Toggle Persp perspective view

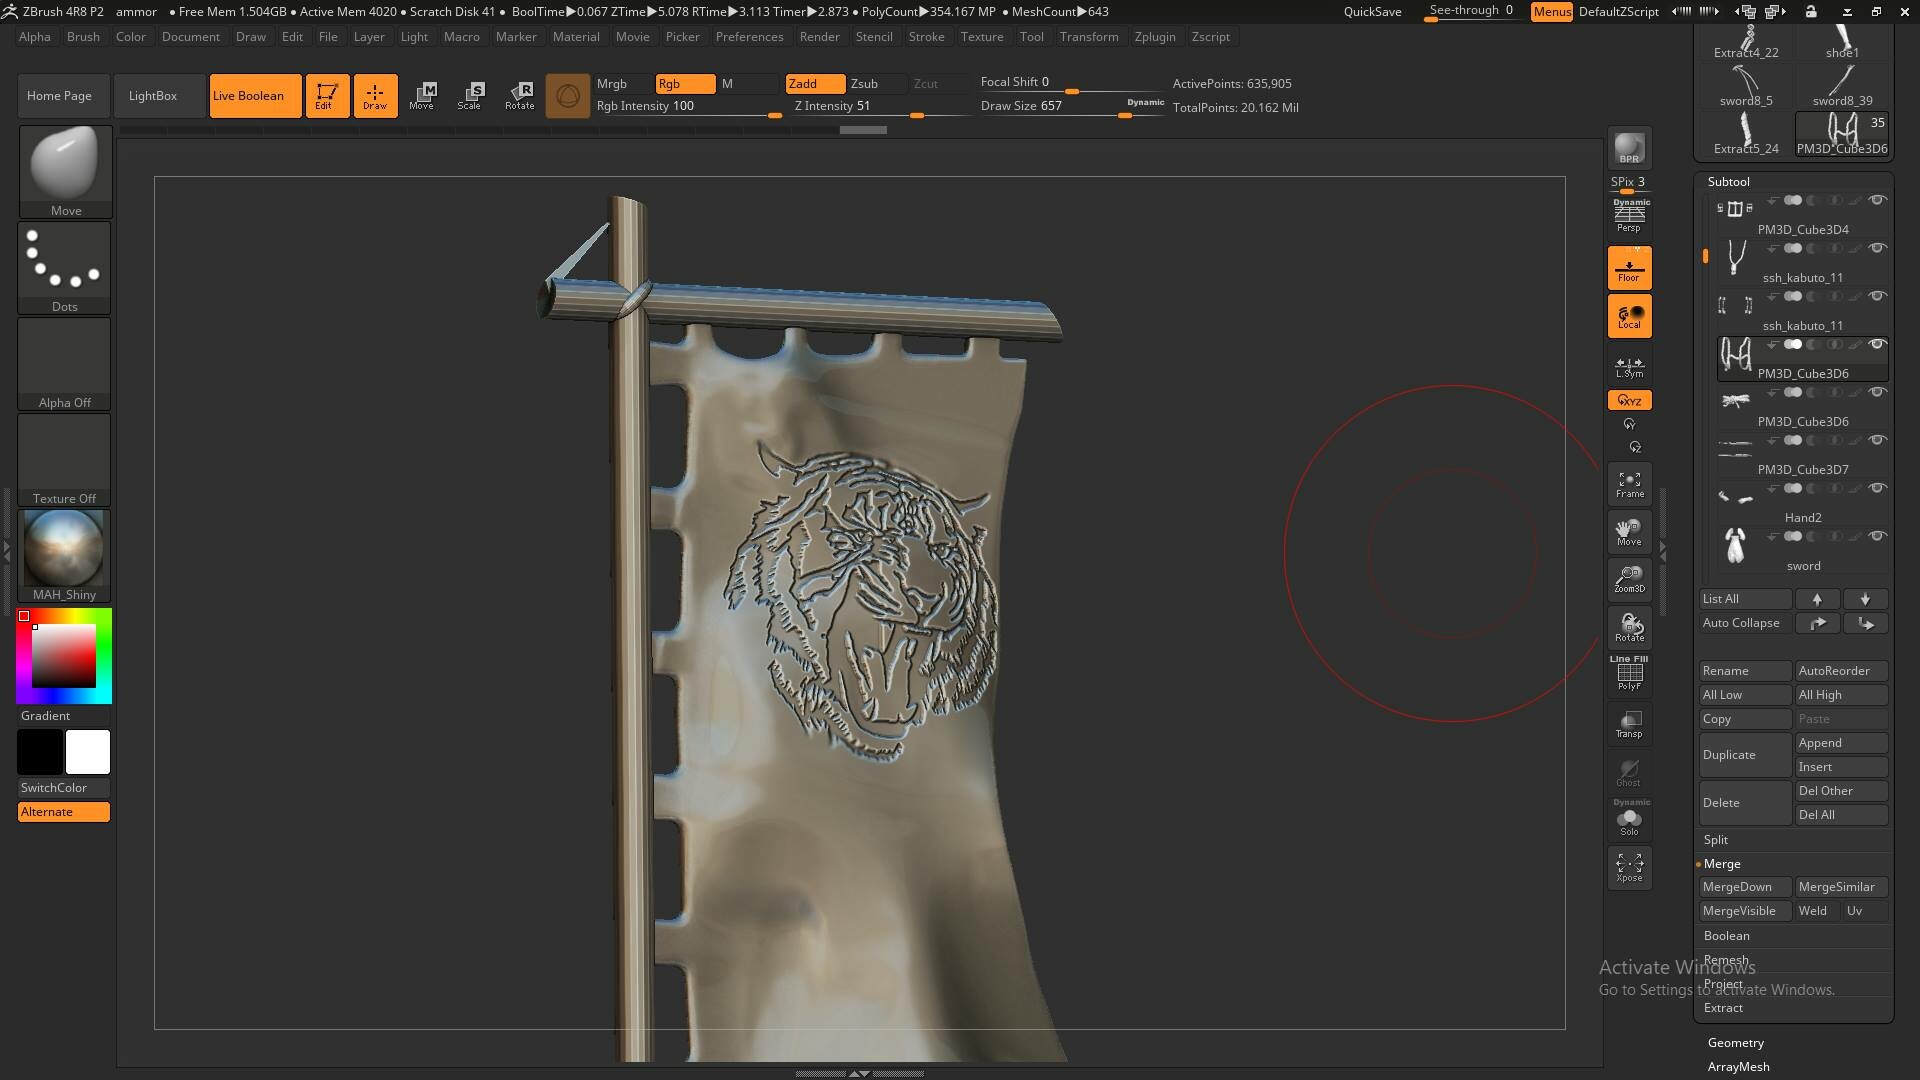tap(1629, 217)
